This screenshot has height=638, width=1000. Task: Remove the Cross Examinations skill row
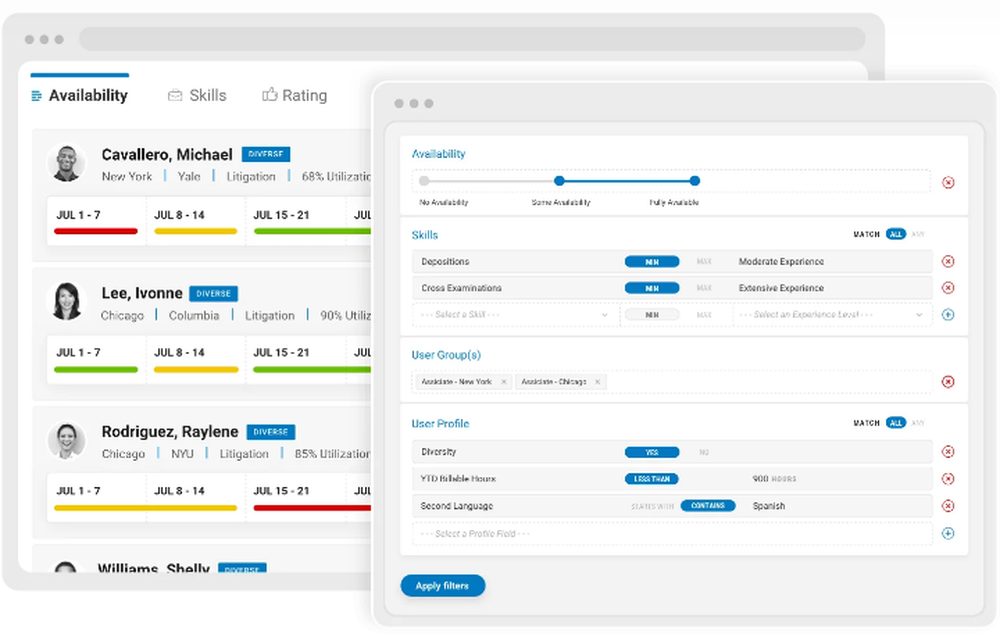tap(948, 288)
